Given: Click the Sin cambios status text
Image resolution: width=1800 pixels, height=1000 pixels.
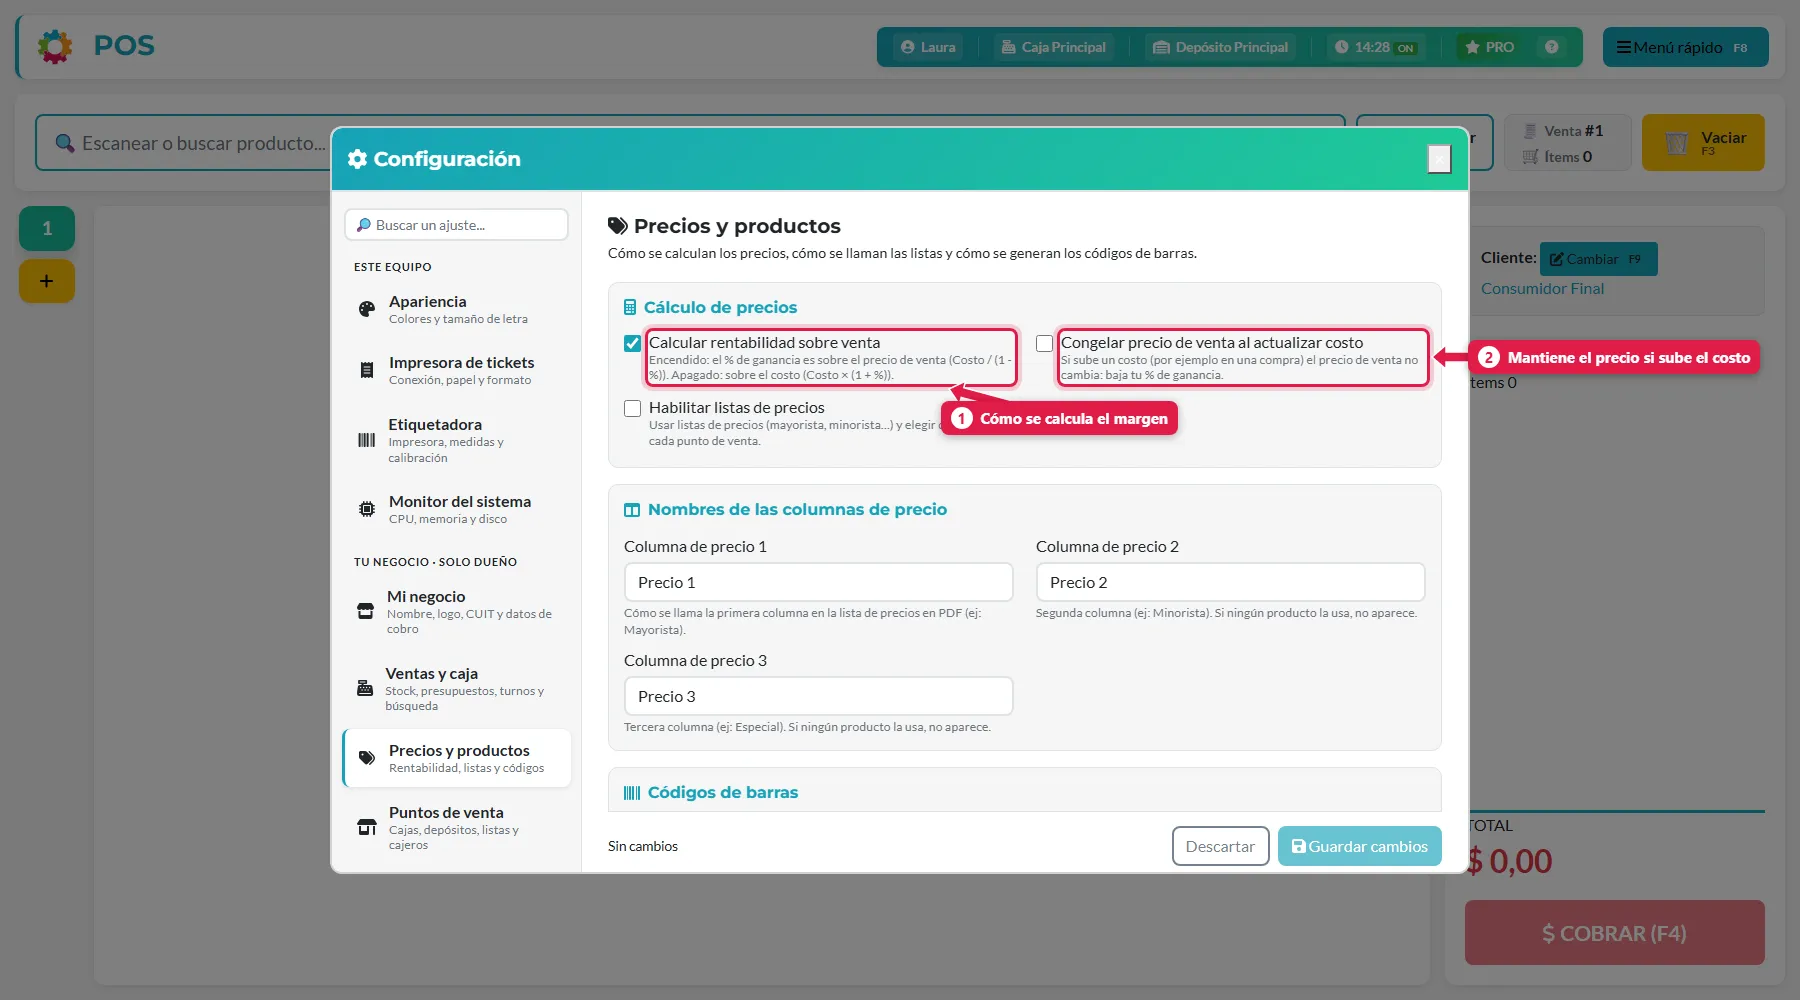Looking at the screenshot, I should (x=643, y=846).
